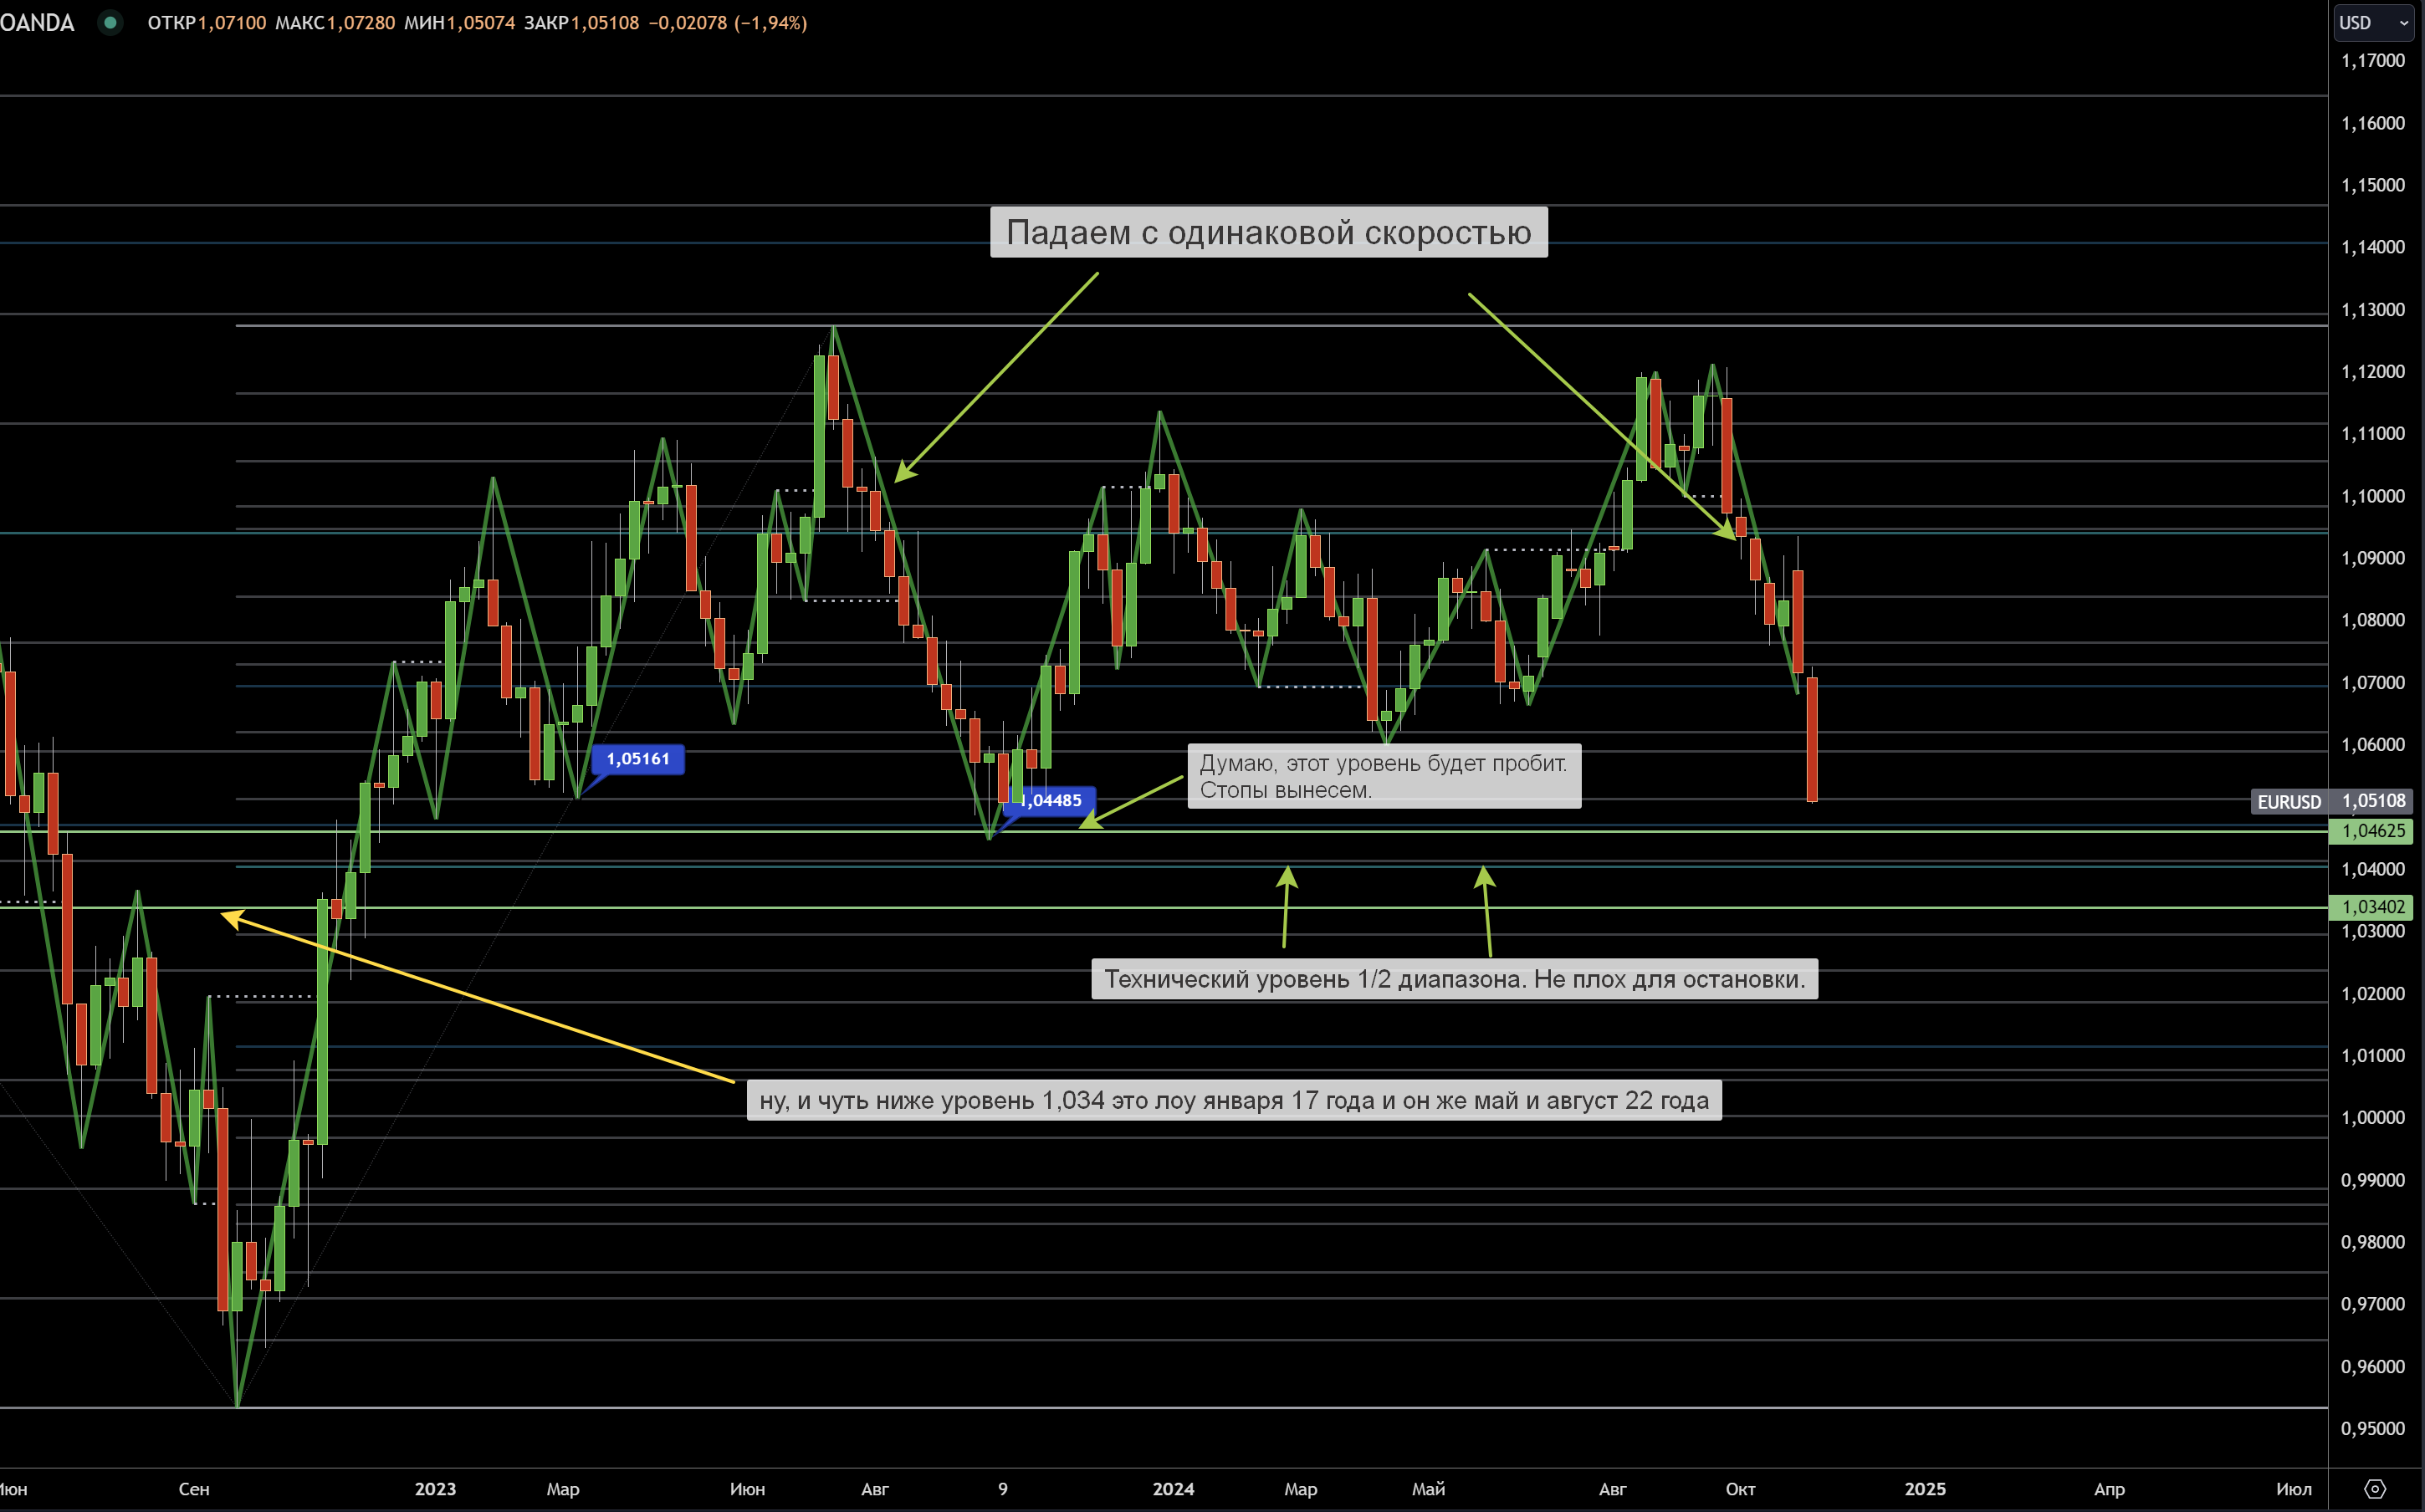Click the Апр label on time axis
Image resolution: width=2425 pixels, height=1512 pixels.
tap(2109, 1489)
